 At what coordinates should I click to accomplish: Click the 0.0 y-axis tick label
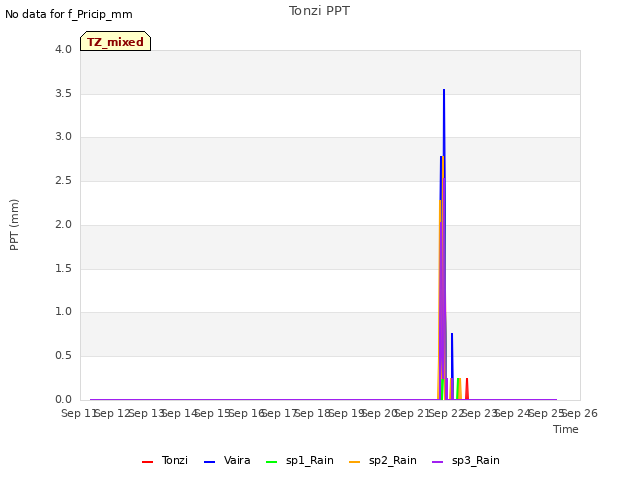tap(63, 400)
